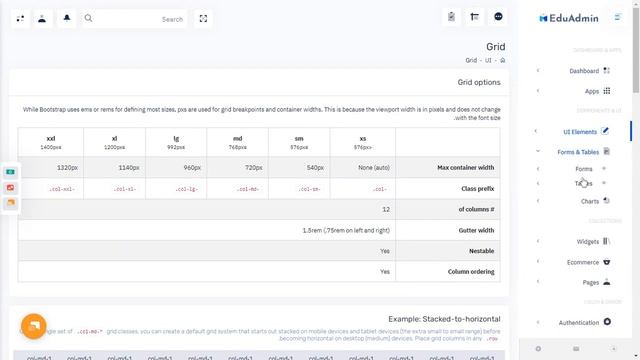640x360 pixels.
Task: Expand the Tables submenu chevron
Action: 538,184
